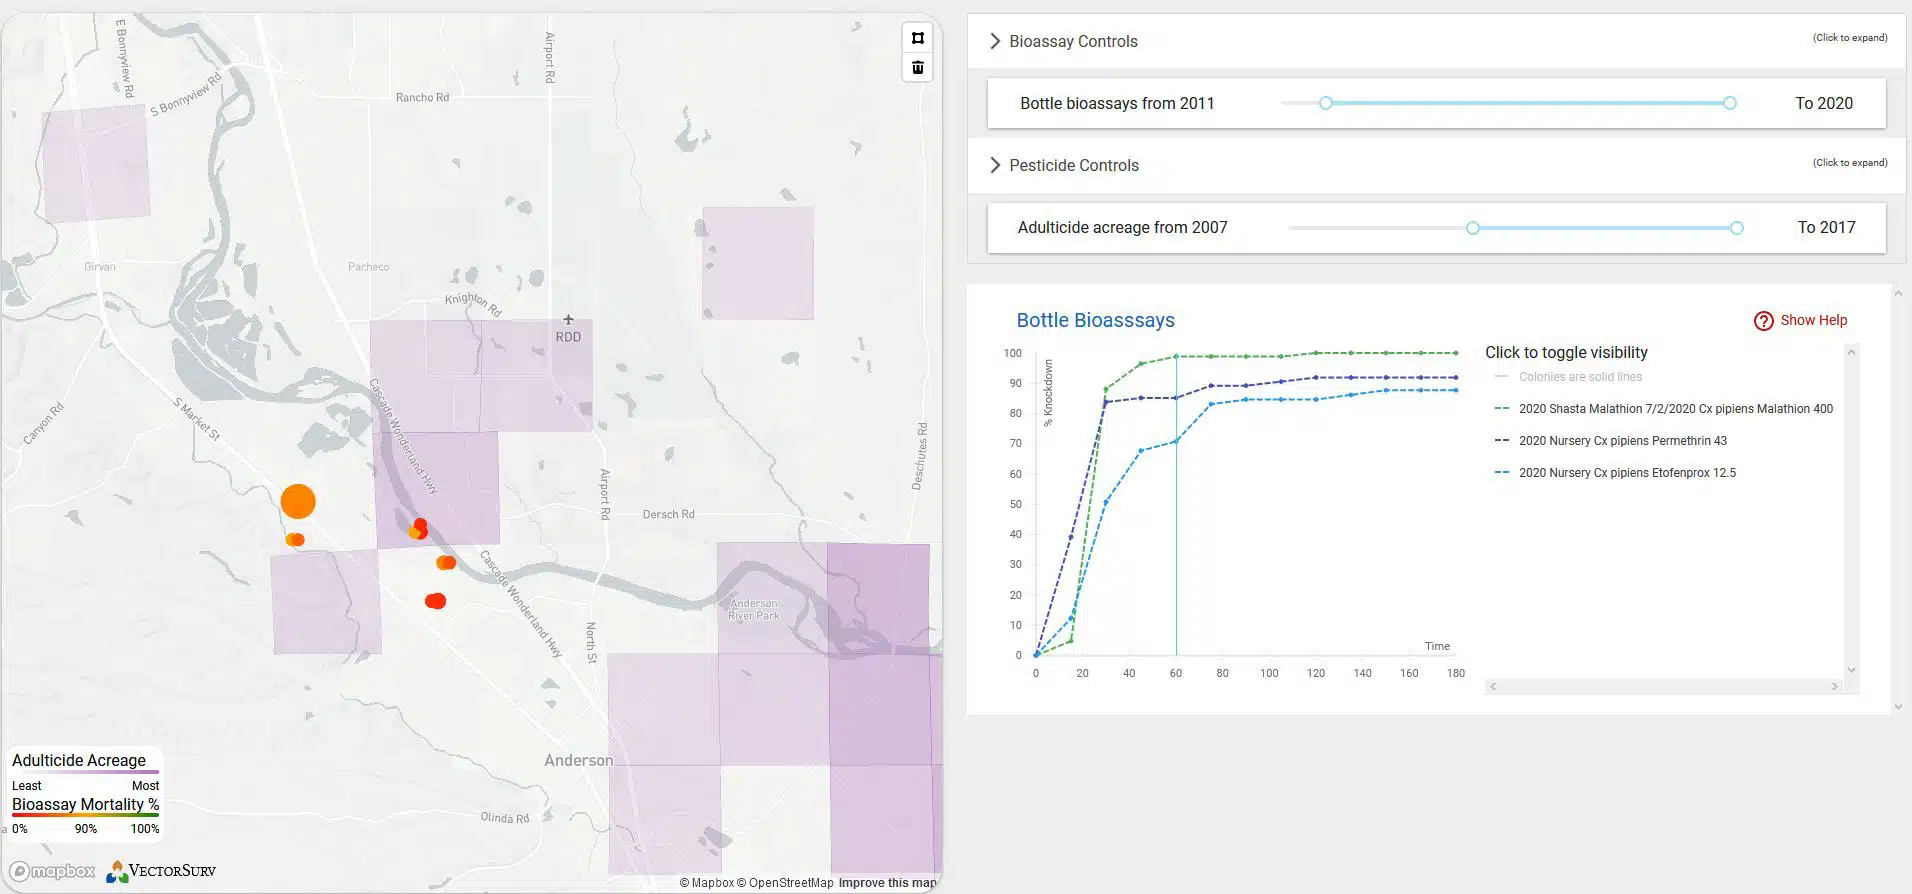1912x894 pixels.
Task: Expand the Bioassay Controls section
Action: pyautogui.click(x=1436, y=41)
